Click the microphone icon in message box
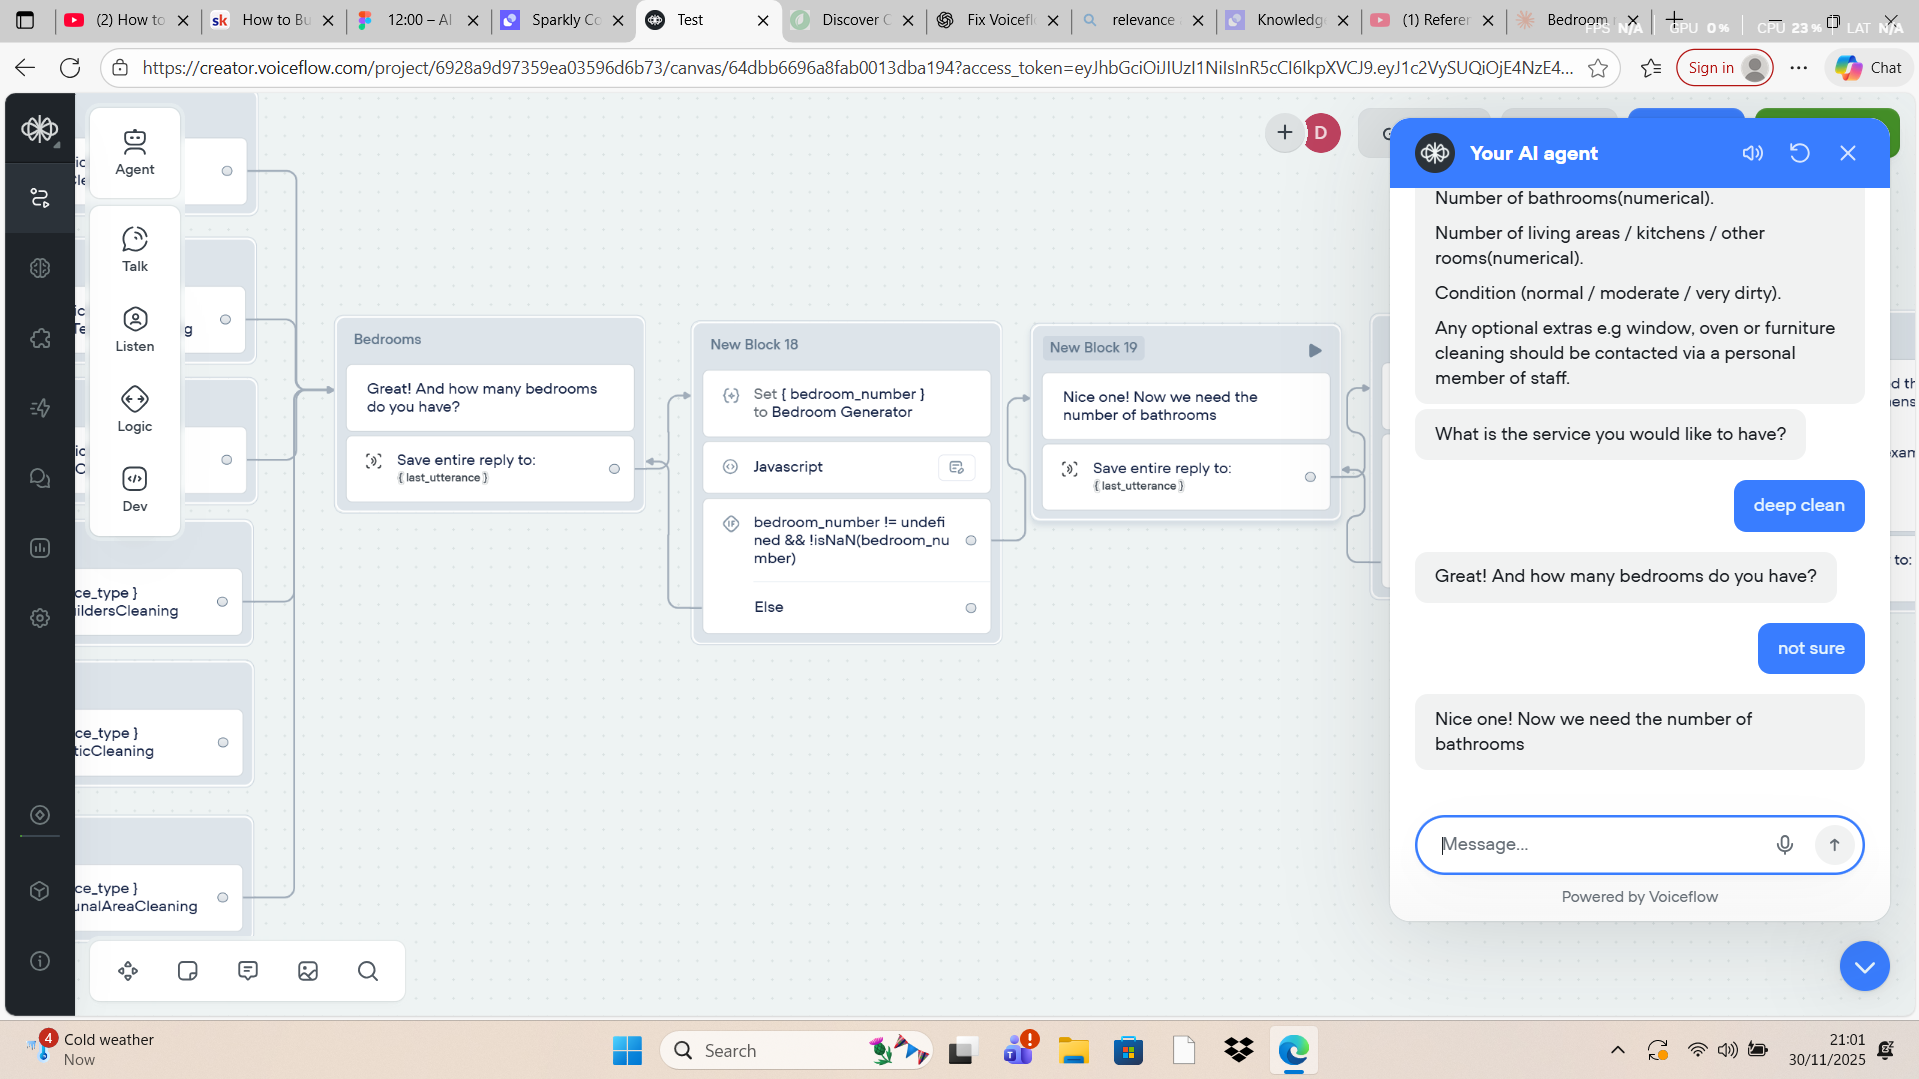The height and width of the screenshot is (1079, 1919). [1785, 845]
